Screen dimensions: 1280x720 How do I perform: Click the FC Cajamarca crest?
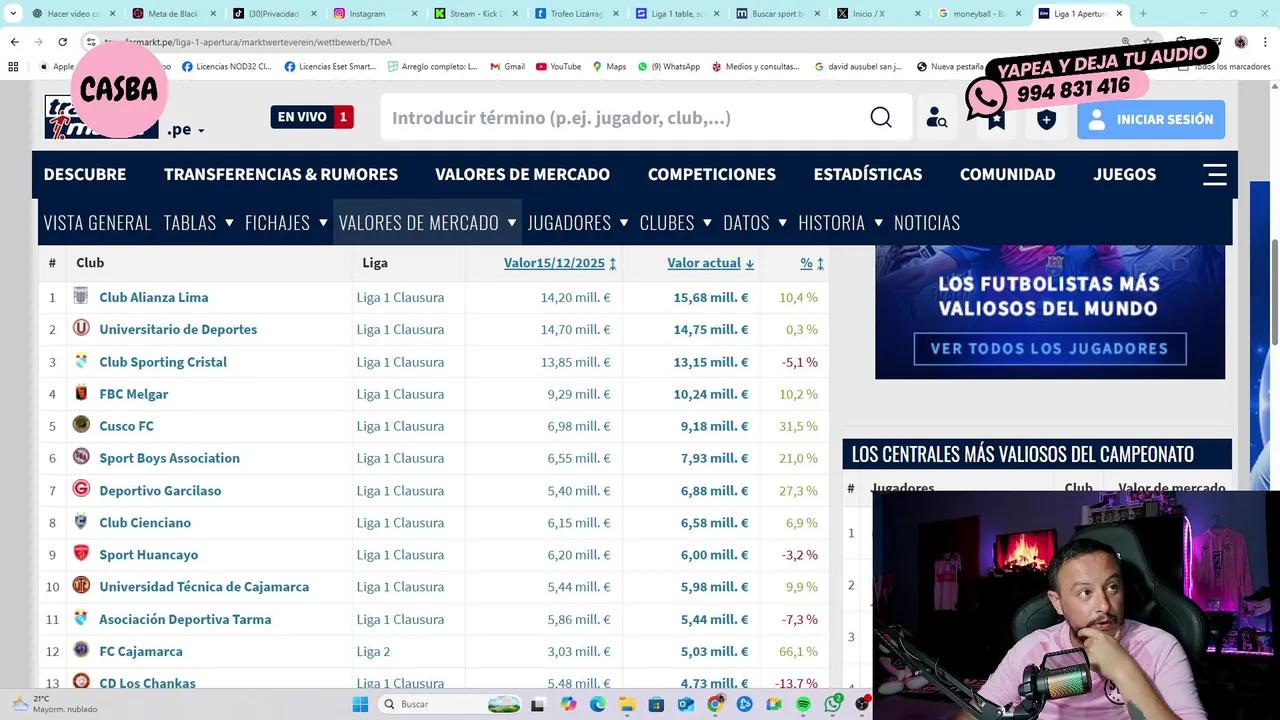[x=81, y=650]
